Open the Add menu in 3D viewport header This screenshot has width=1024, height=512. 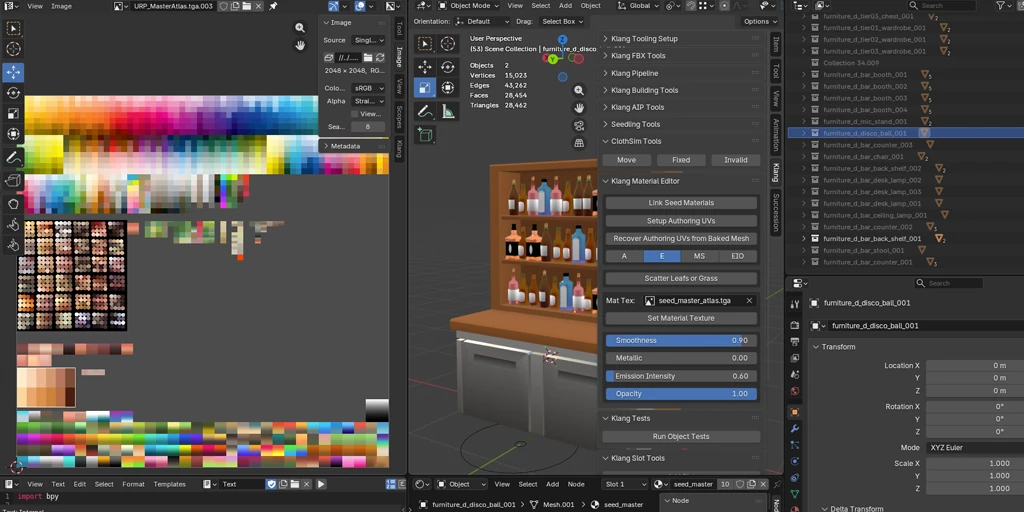pyautogui.click(x=566, y=5)
